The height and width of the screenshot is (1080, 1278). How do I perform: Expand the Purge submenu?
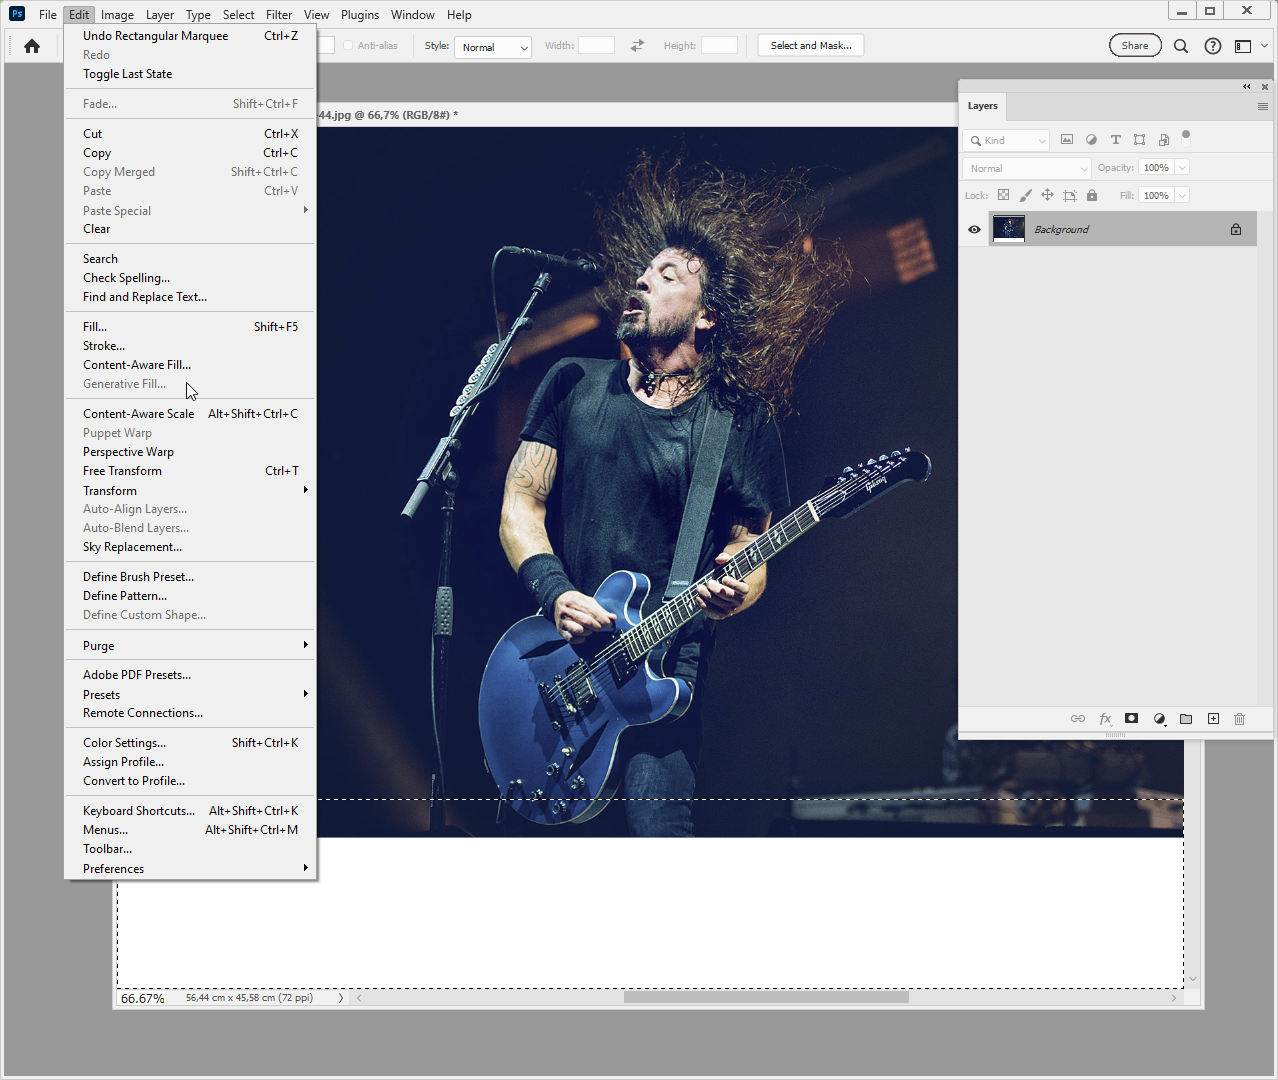[x=305, y=645]
